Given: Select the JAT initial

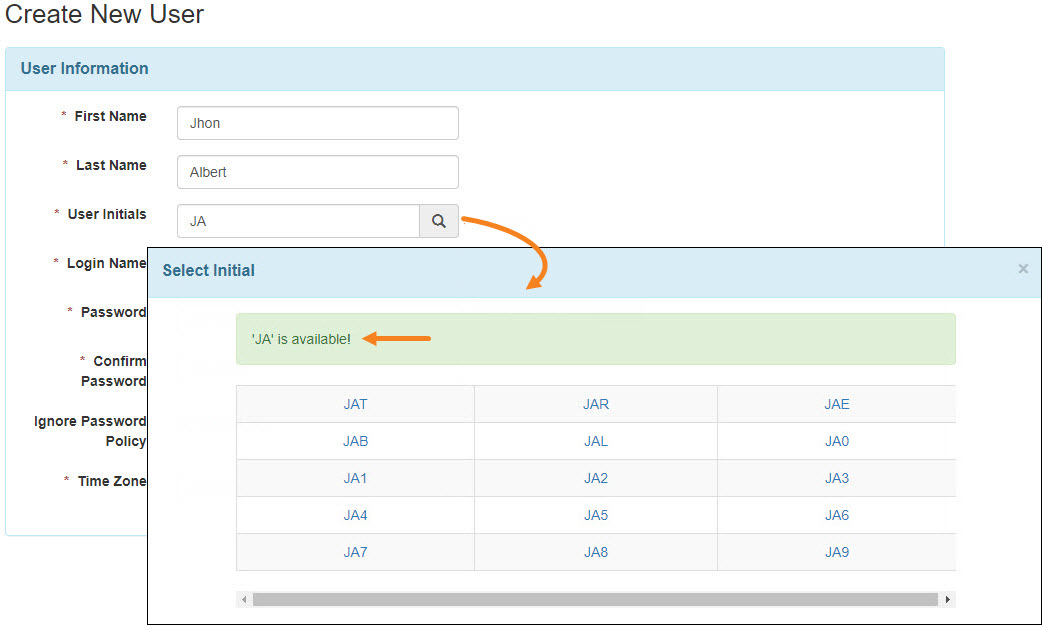Looking at the screenshot, I should [x=355, y=404].
